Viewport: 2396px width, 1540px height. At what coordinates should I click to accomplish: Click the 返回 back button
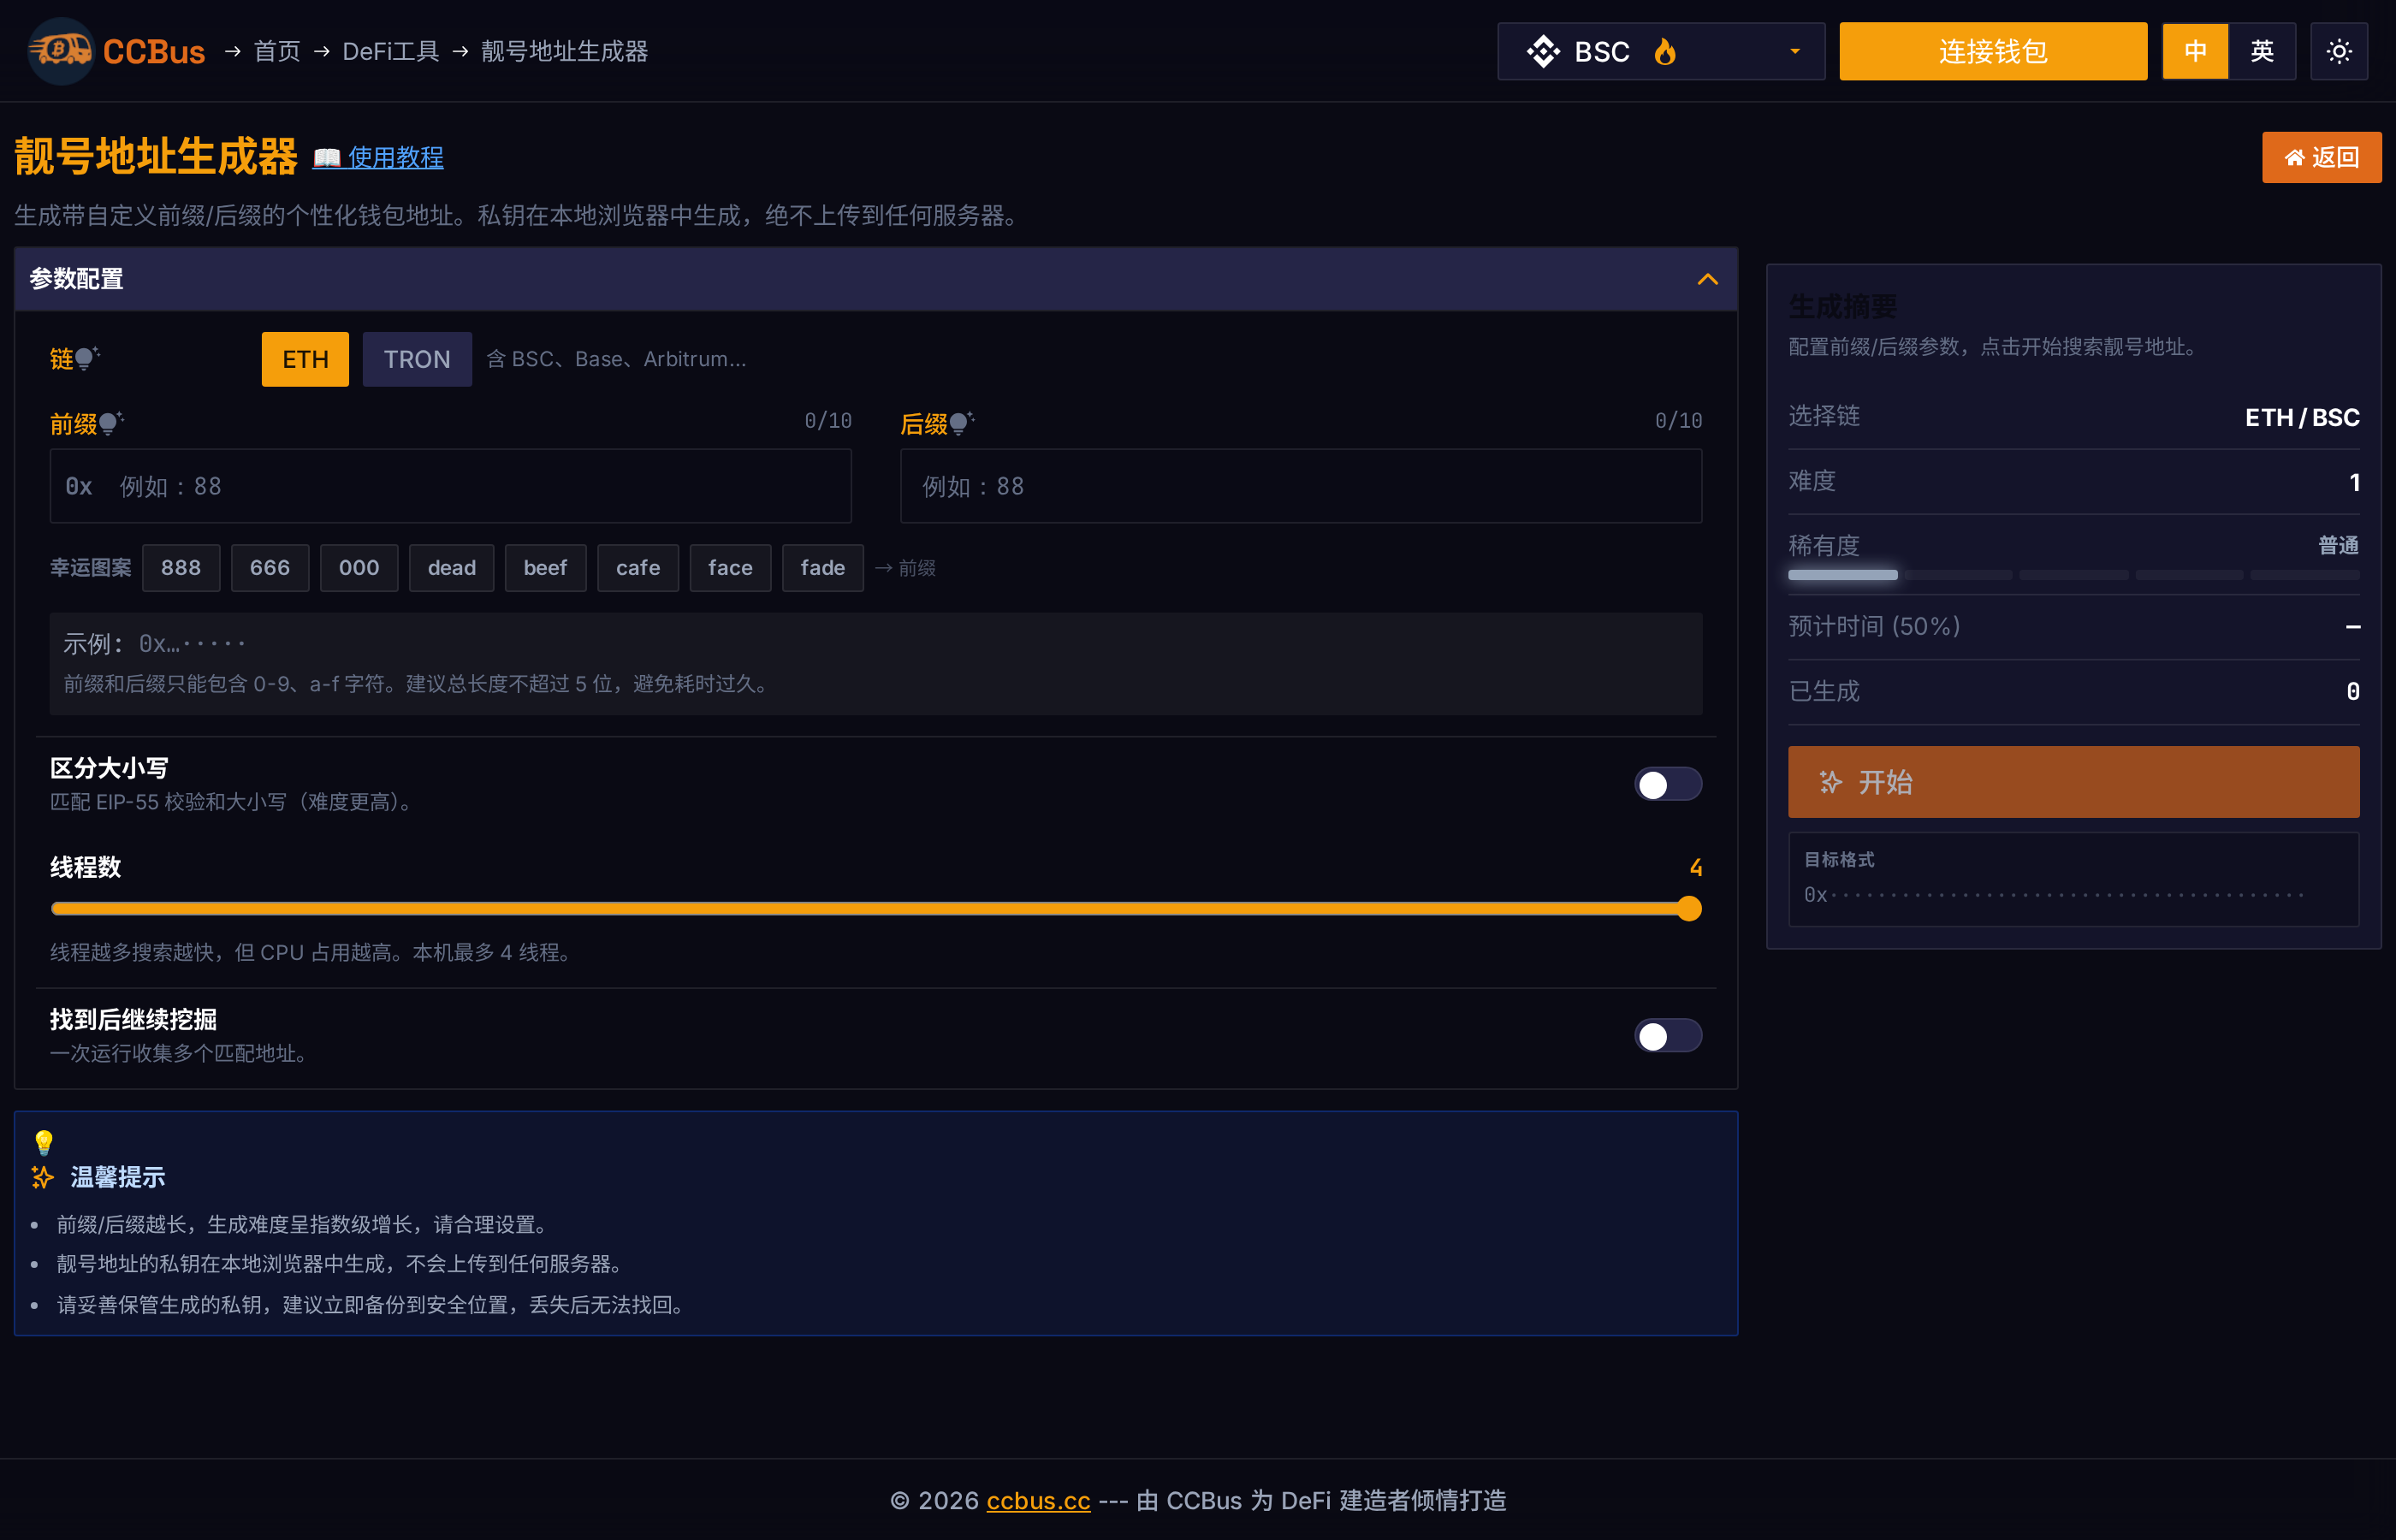click(x=2322, y=157)
